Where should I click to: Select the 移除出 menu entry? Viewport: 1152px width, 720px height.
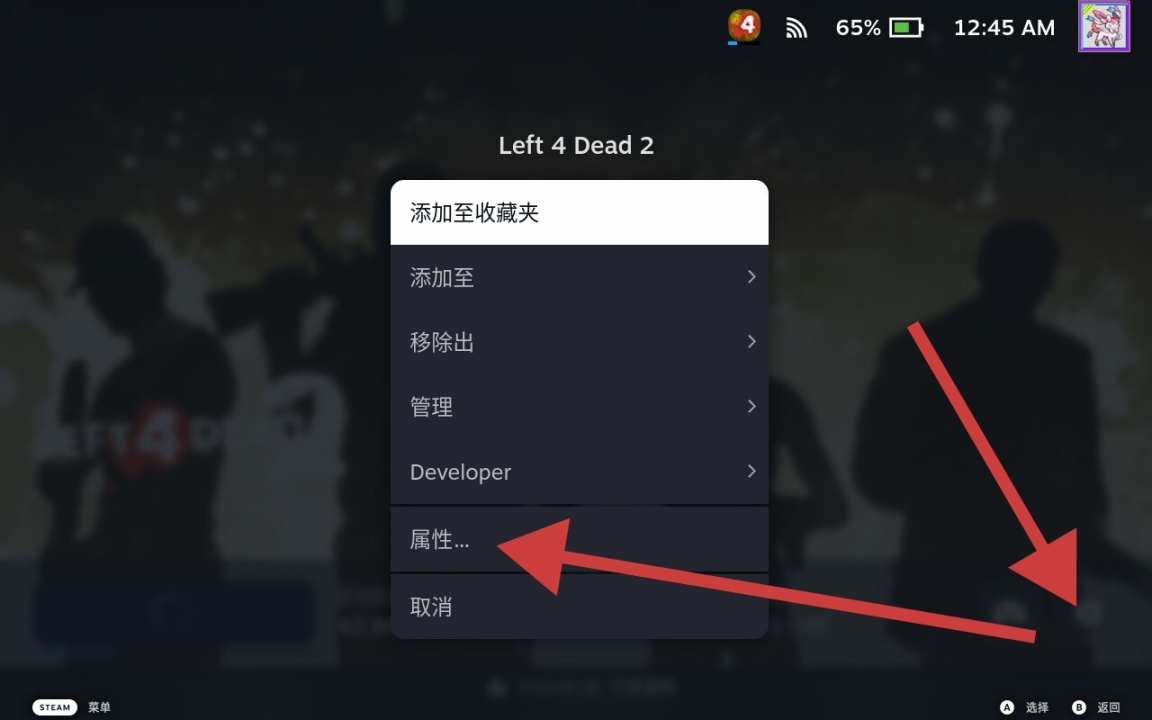tap(579, 342)
